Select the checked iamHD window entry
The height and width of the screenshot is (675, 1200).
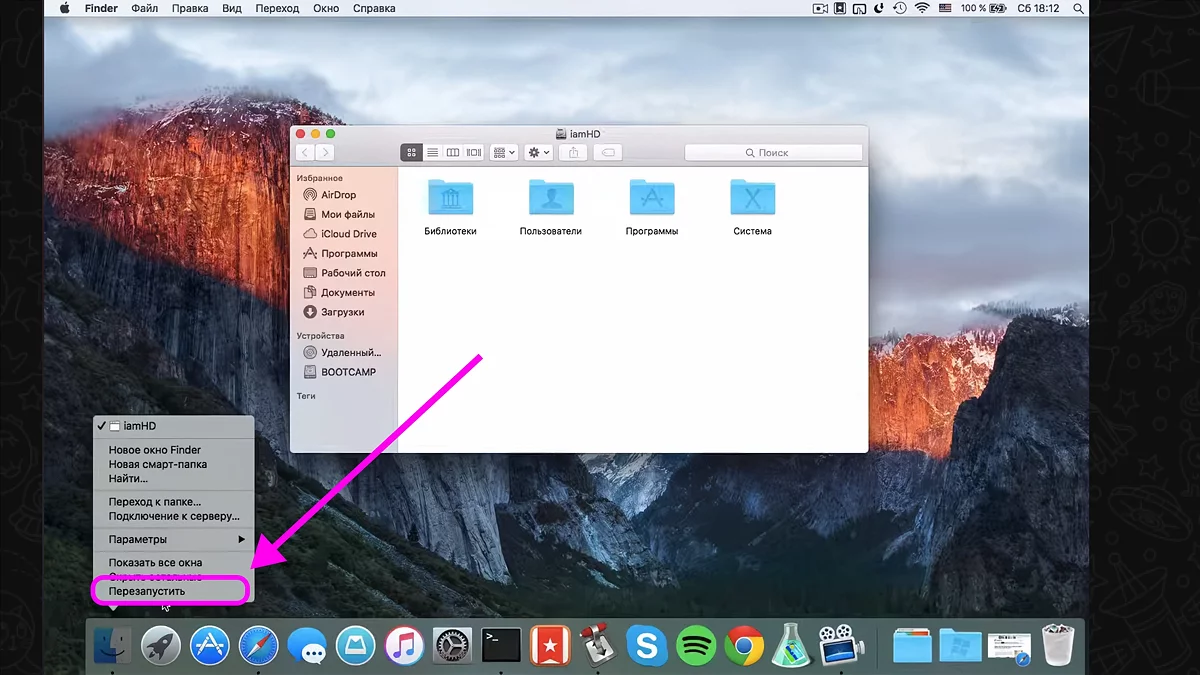140,426
